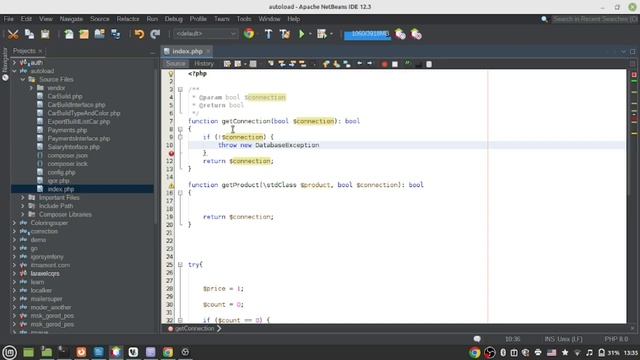Open the Tools menu
The image size is (640, 360).
[244, 19]
